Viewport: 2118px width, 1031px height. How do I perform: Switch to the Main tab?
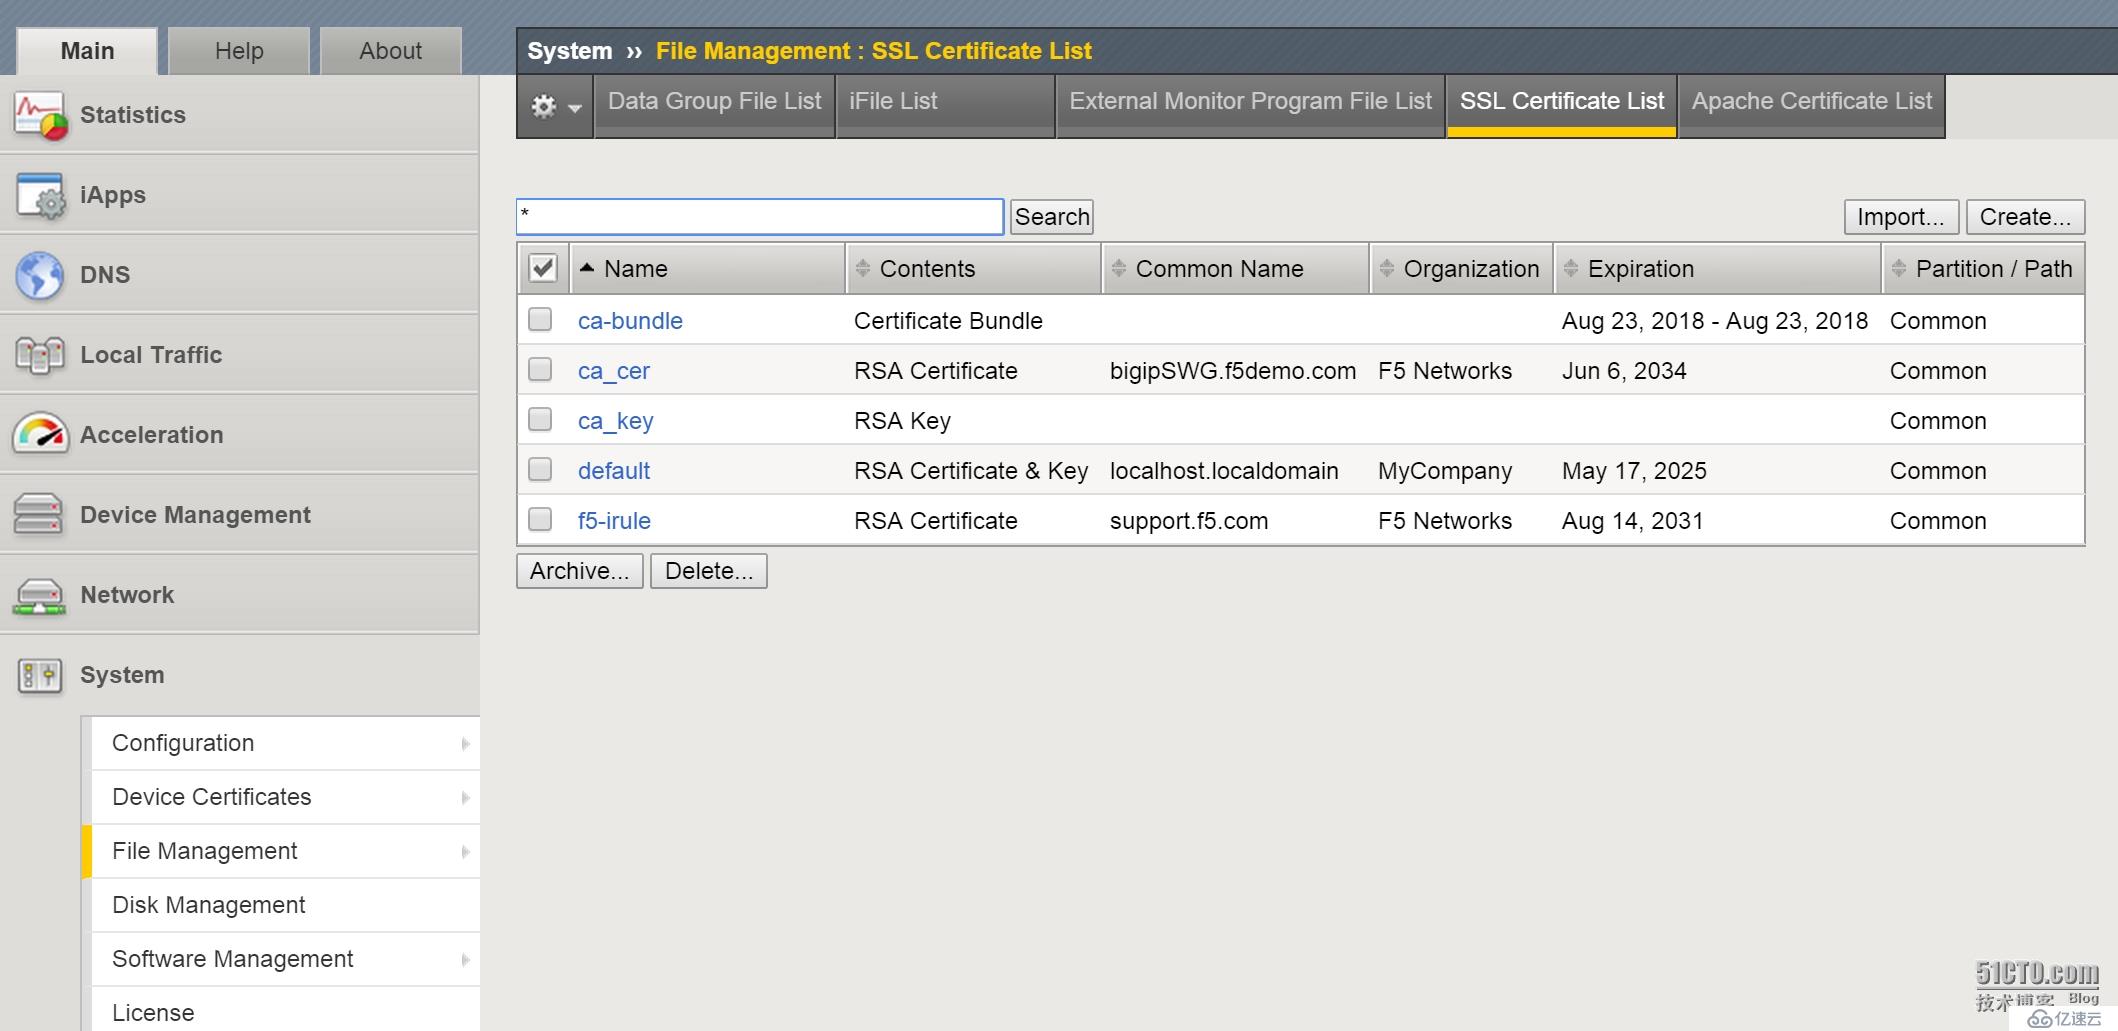point(87,51)
